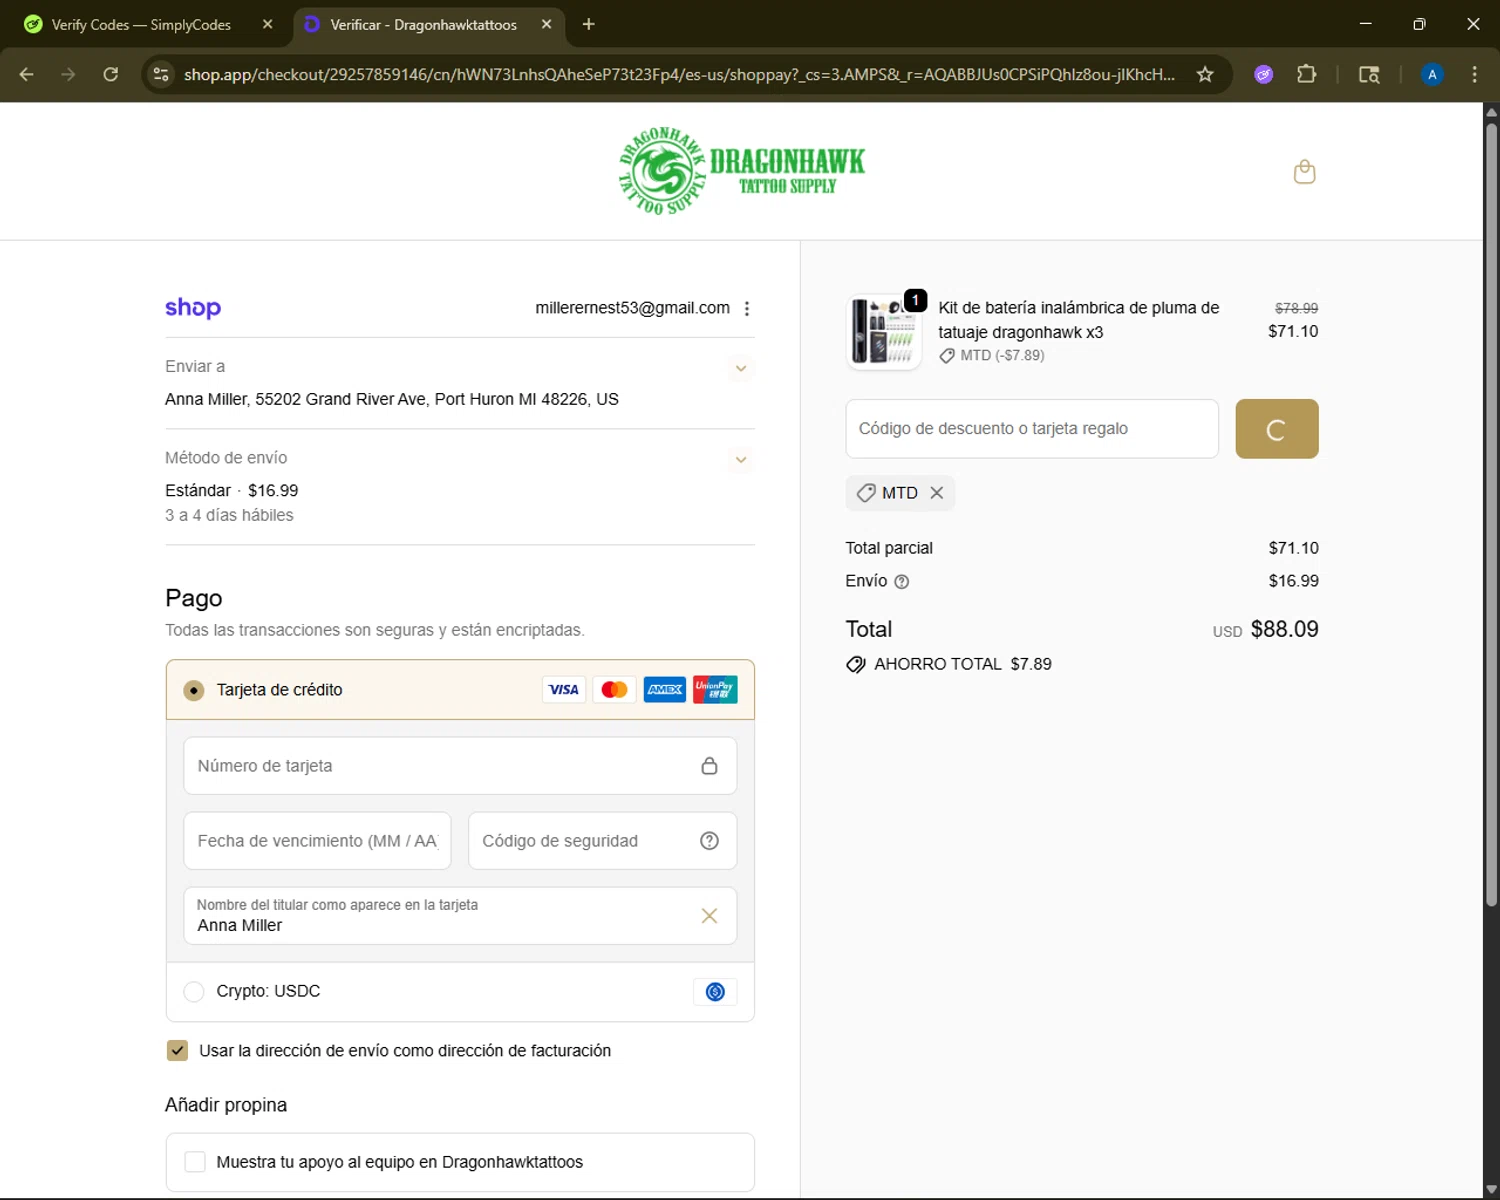Click the UnionPay logo

point(715,689)
